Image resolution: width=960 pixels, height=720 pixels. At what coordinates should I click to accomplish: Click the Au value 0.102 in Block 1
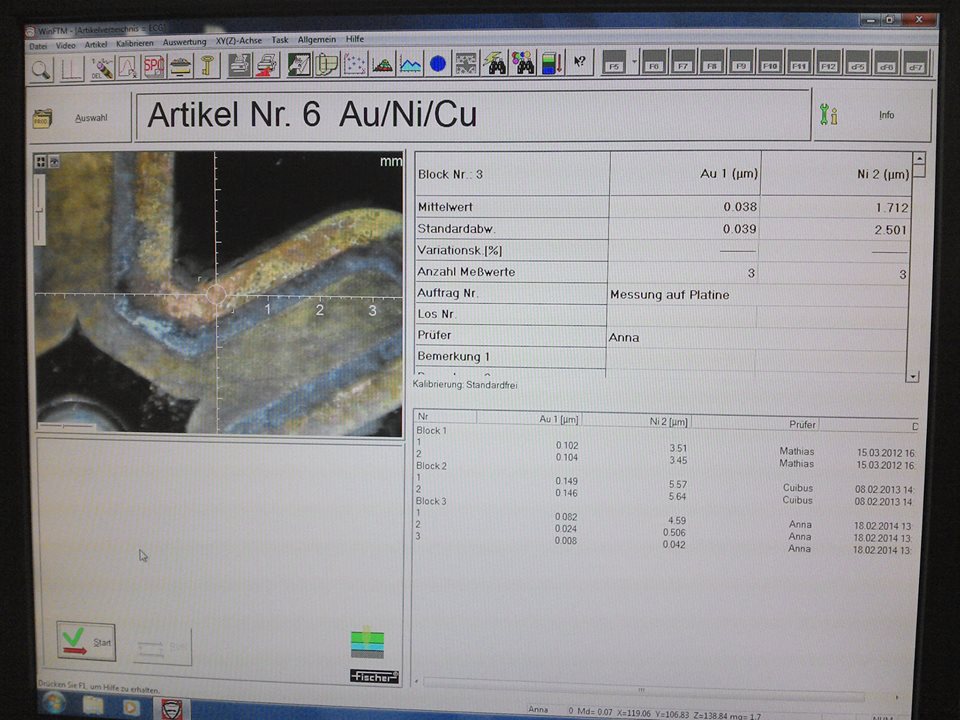pyautogui.click(x=567, y=446)
